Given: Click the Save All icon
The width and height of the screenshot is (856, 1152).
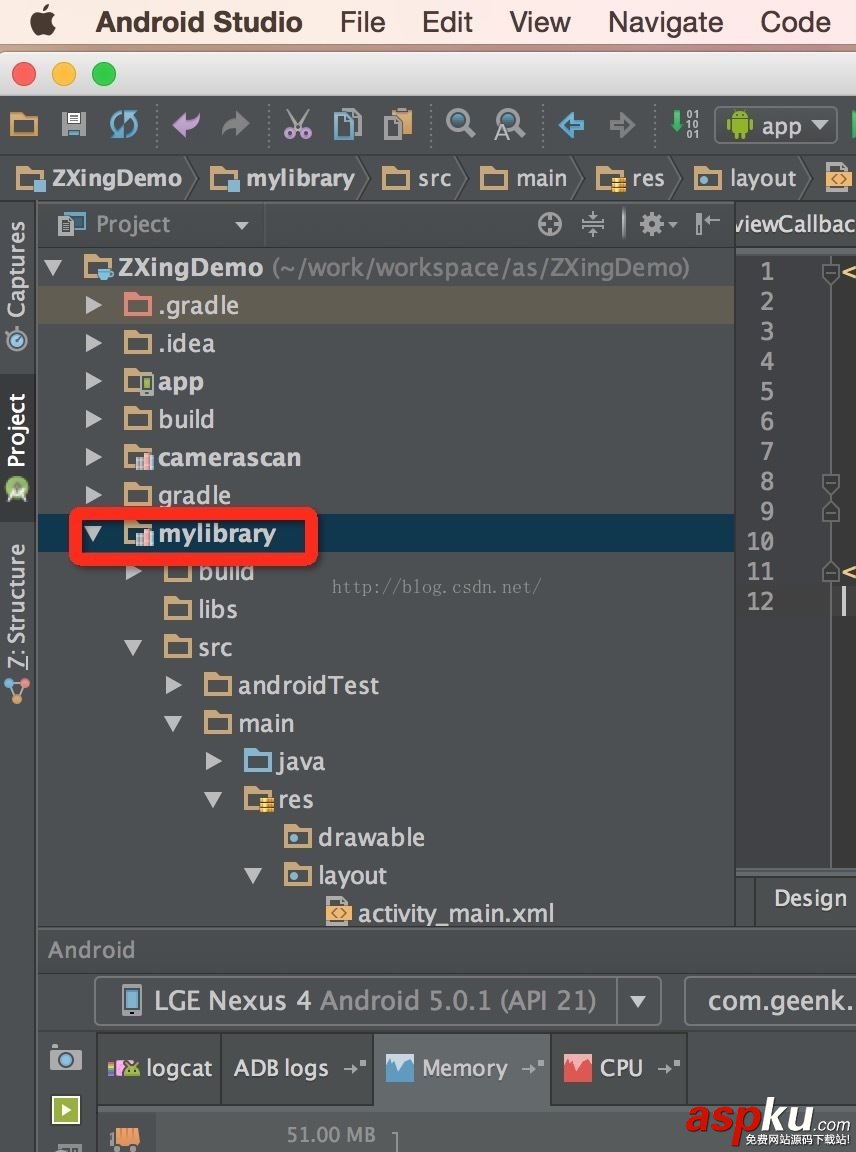Looking at the screenshot, I should point(72,124).
